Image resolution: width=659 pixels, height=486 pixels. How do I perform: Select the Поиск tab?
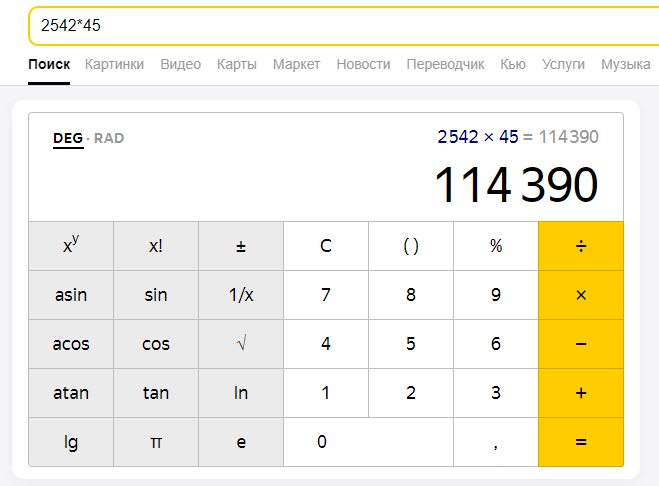(x=49, y=64)
